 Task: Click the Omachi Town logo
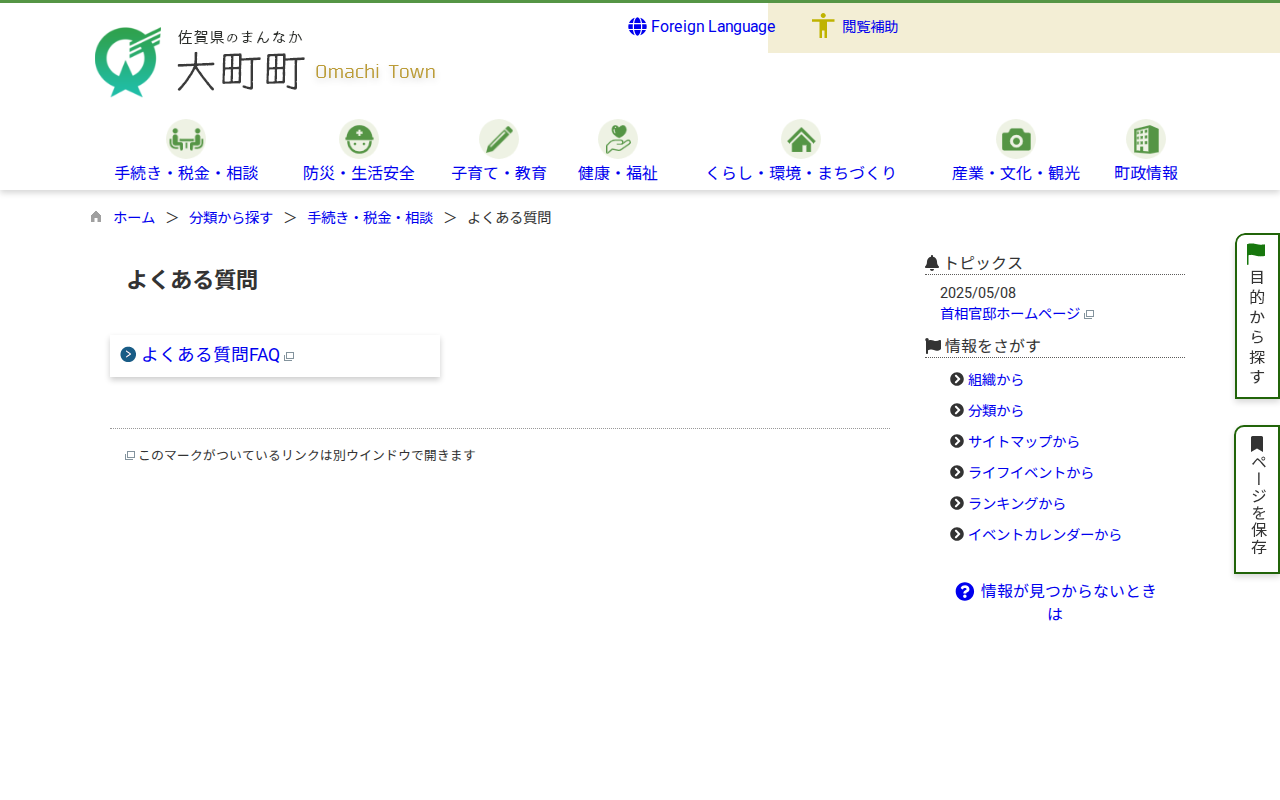pos(265,62)
